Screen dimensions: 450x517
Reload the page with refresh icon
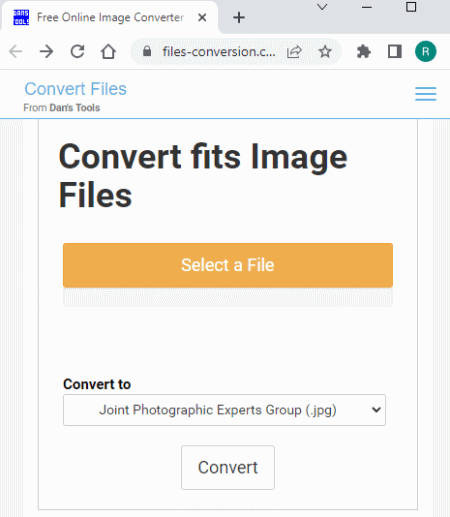pos(77,52)
